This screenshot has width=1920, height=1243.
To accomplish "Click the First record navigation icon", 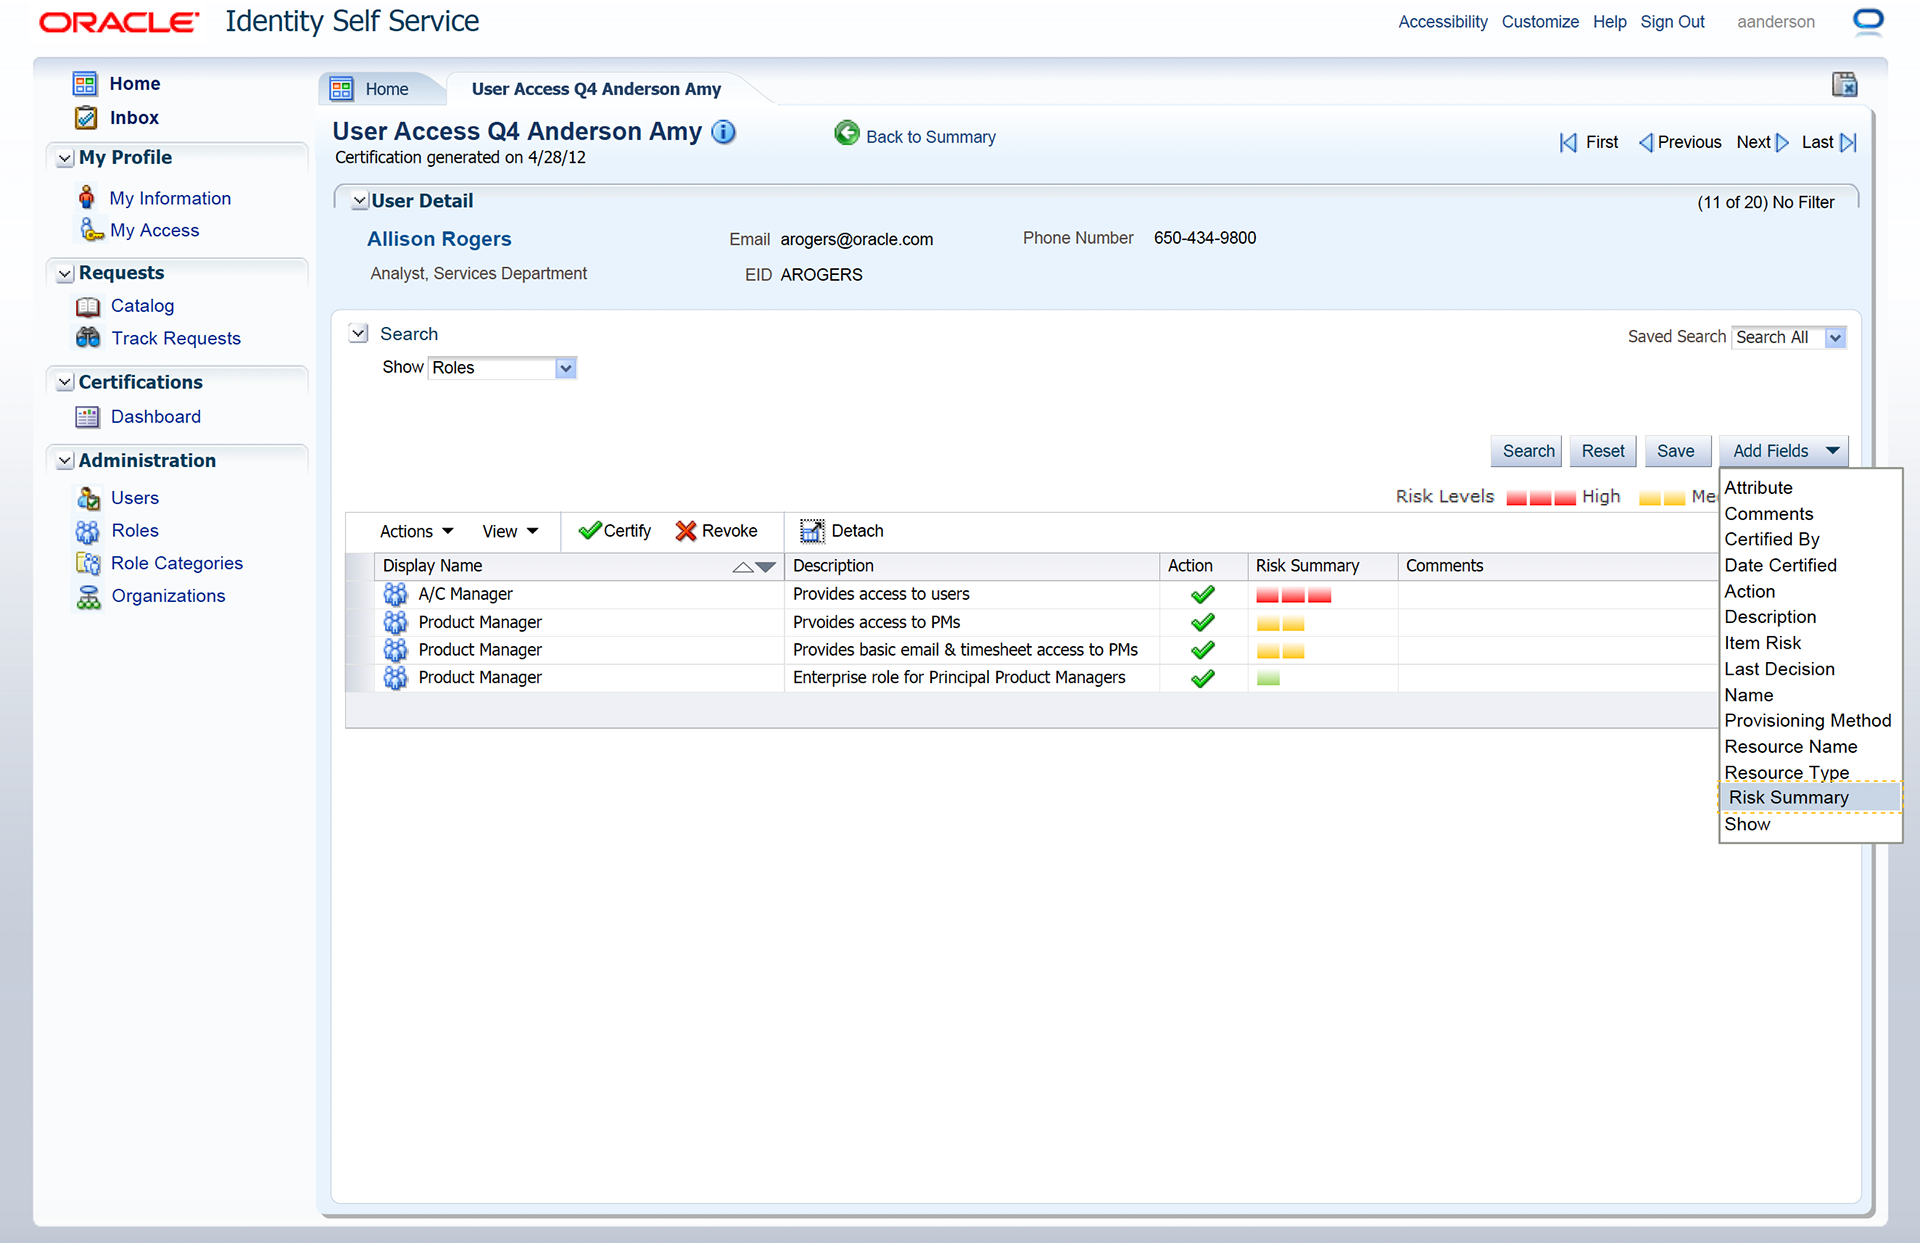I will [x=1568, y=143].
